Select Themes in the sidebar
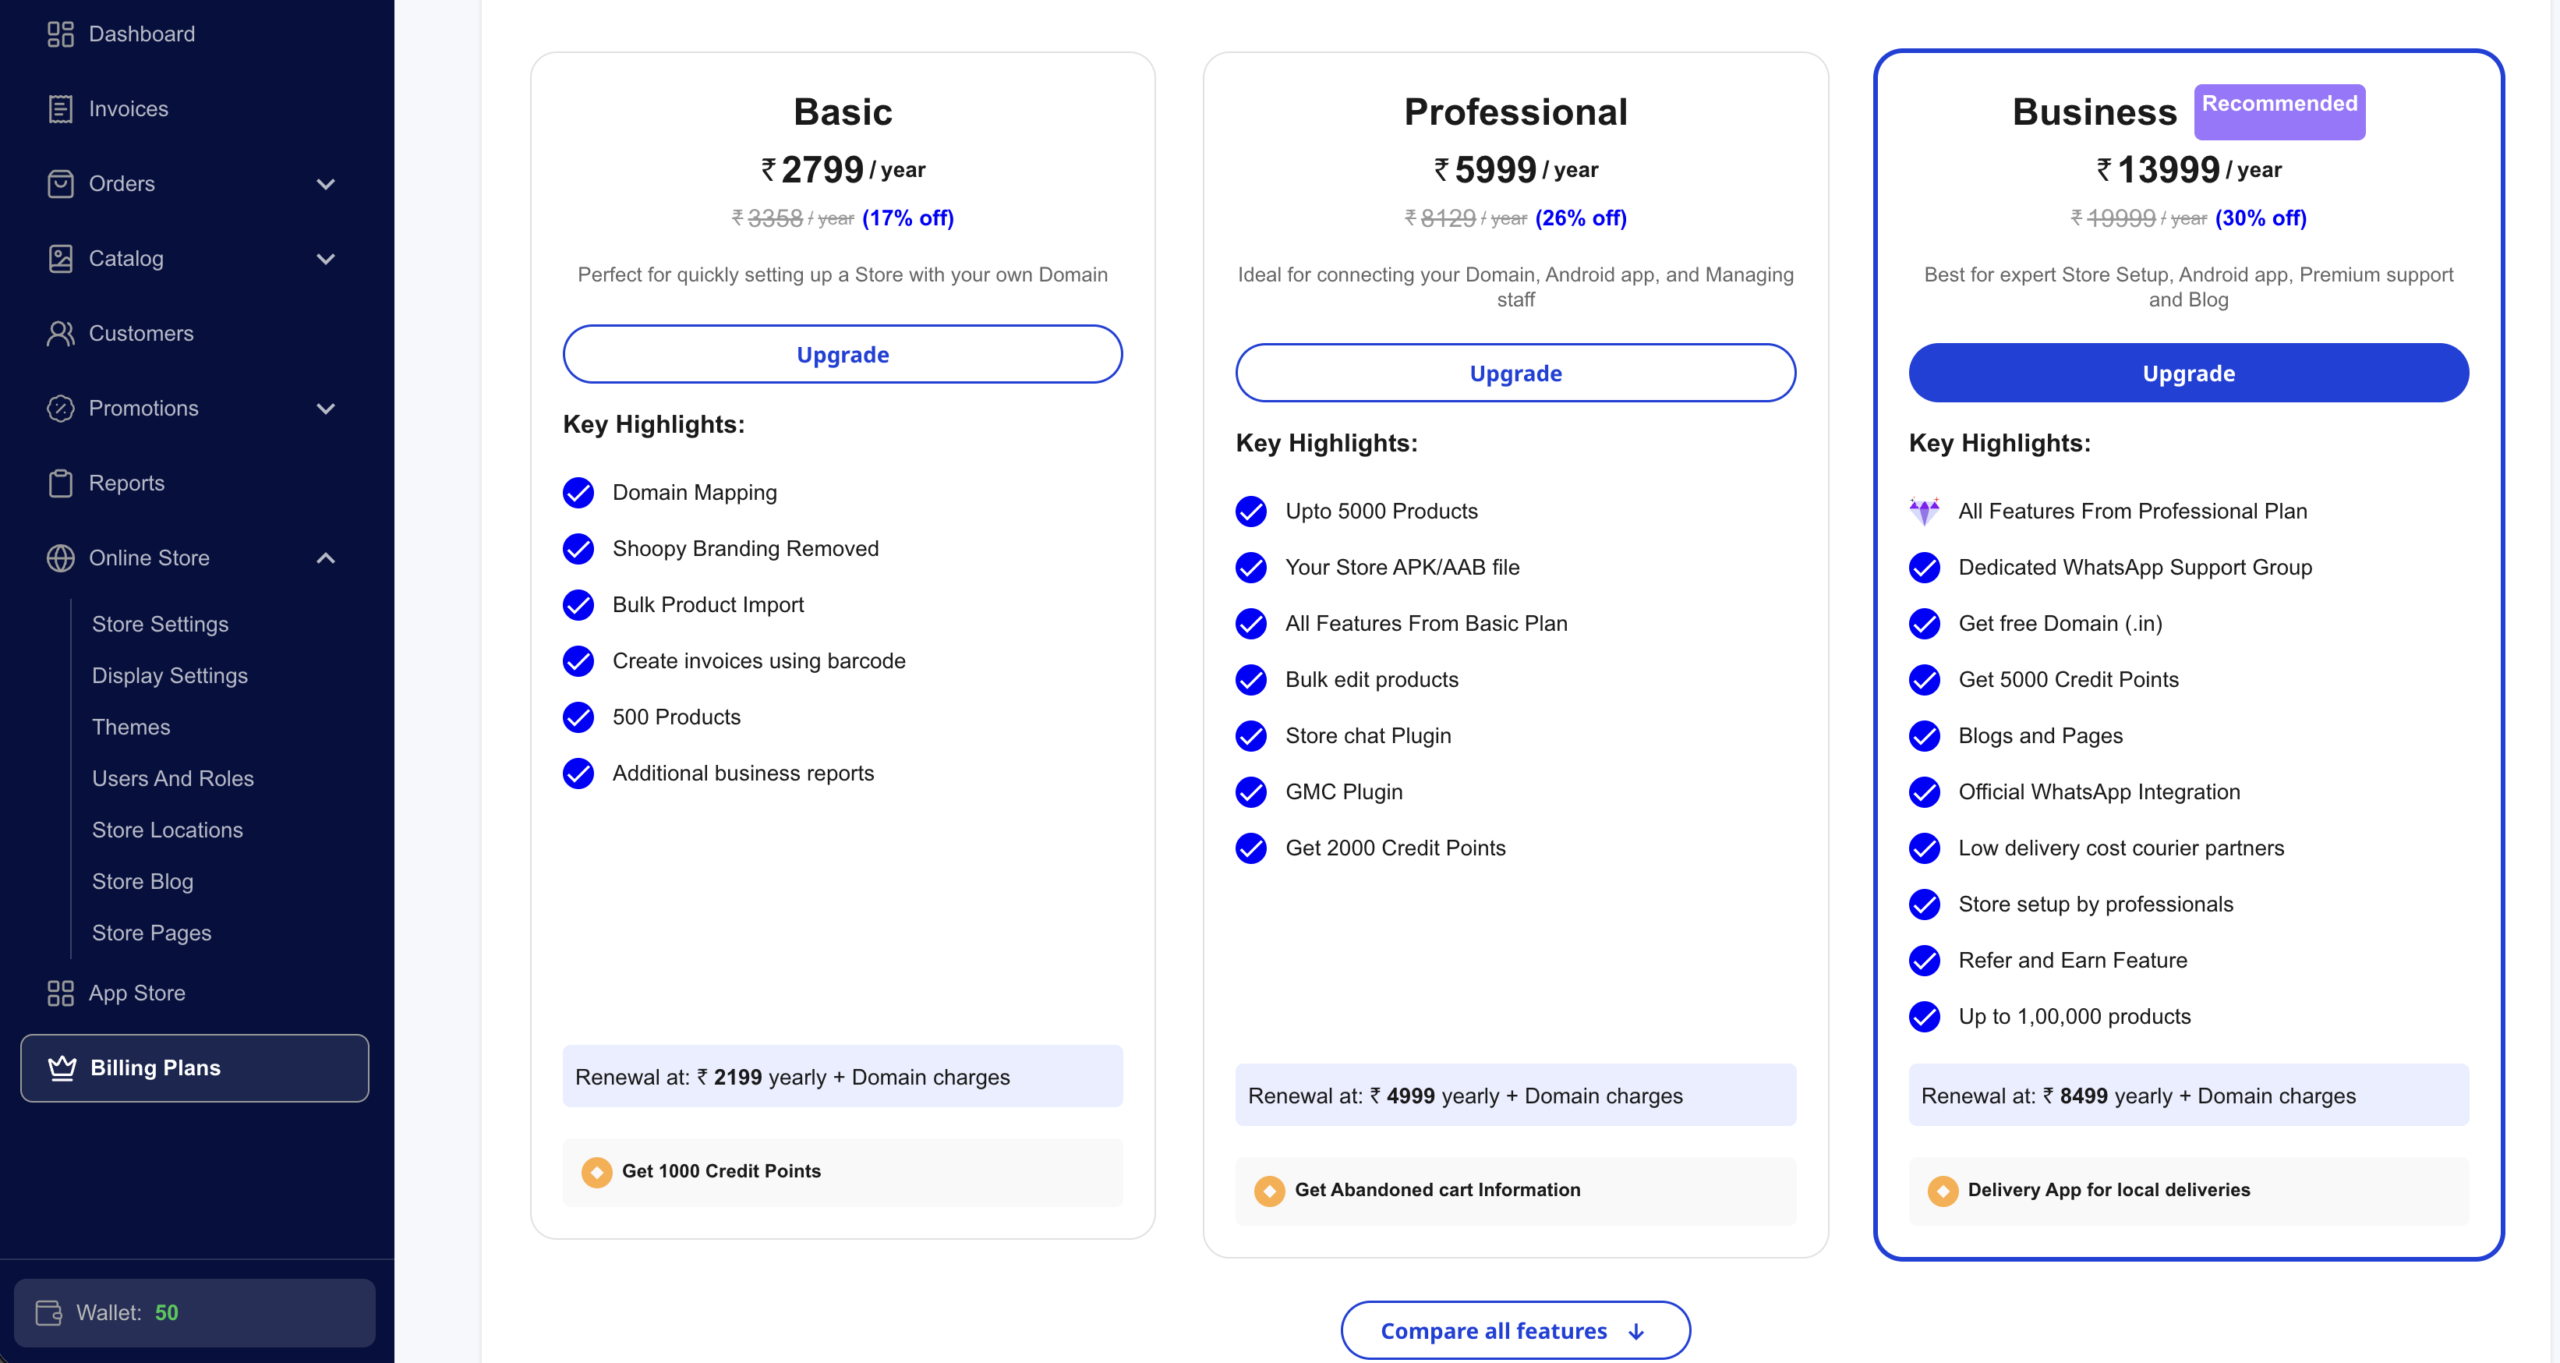 [131, 727]
